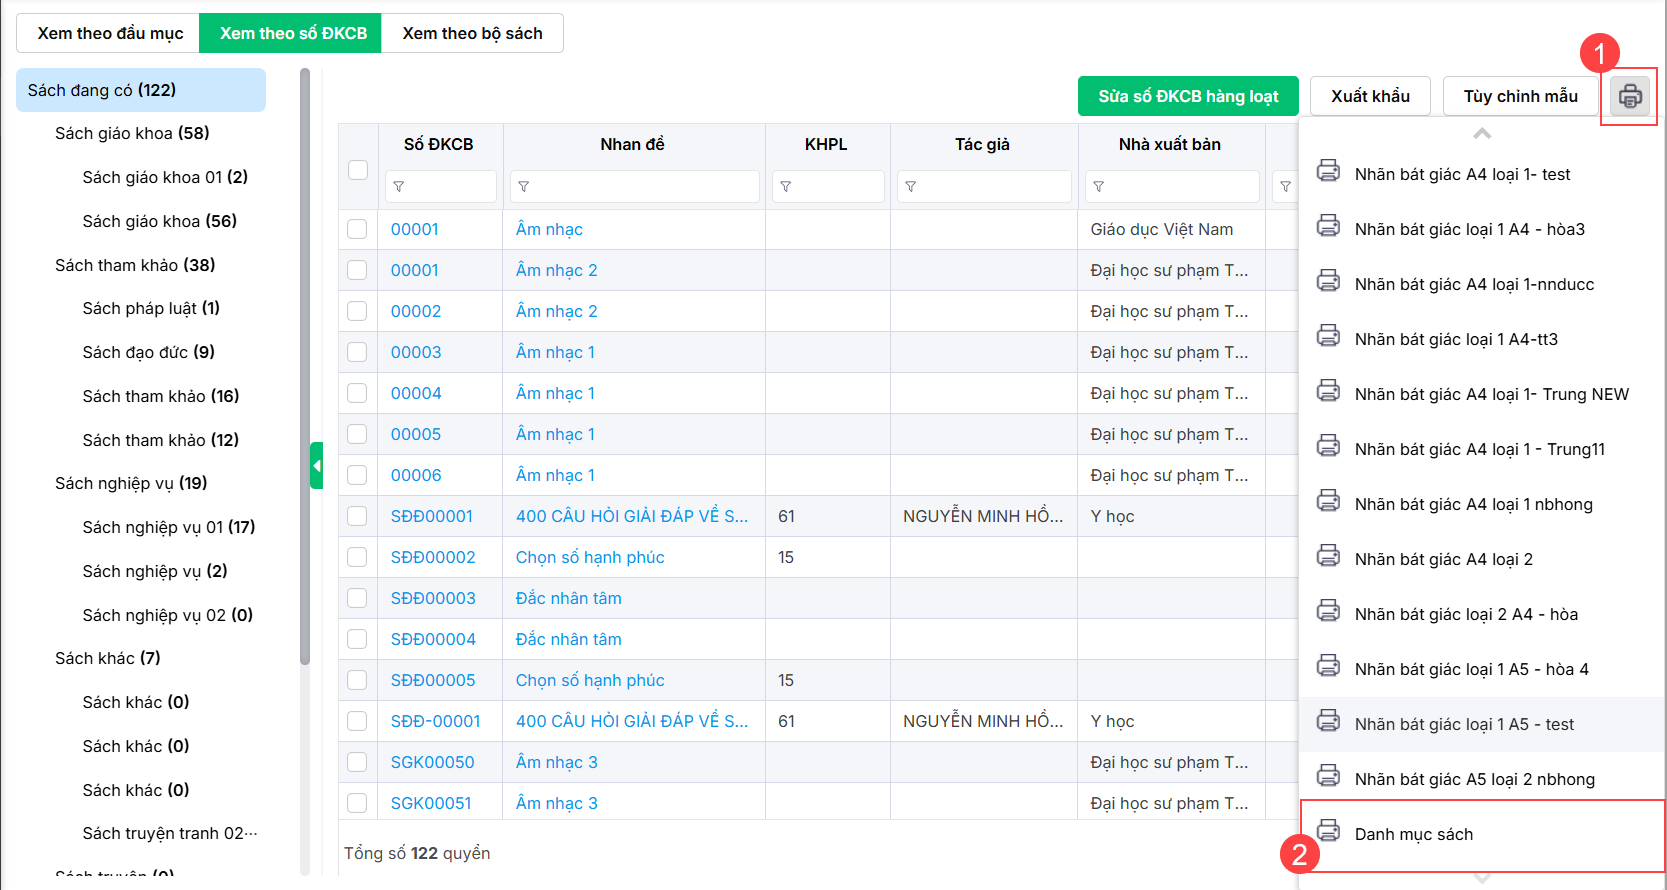
Task: Click printer icon beside 'loại 2 A4 - hòa'
Action: (1328, 611)
